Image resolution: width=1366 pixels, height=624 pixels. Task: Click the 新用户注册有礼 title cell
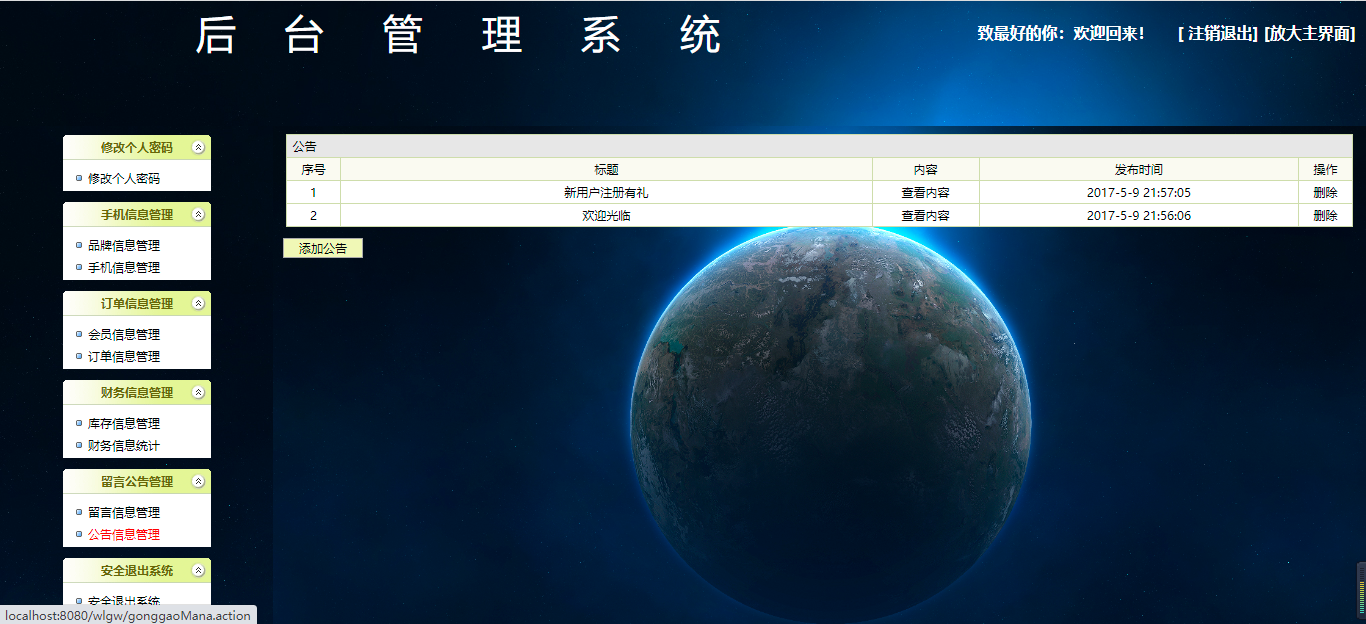point(606,192)
